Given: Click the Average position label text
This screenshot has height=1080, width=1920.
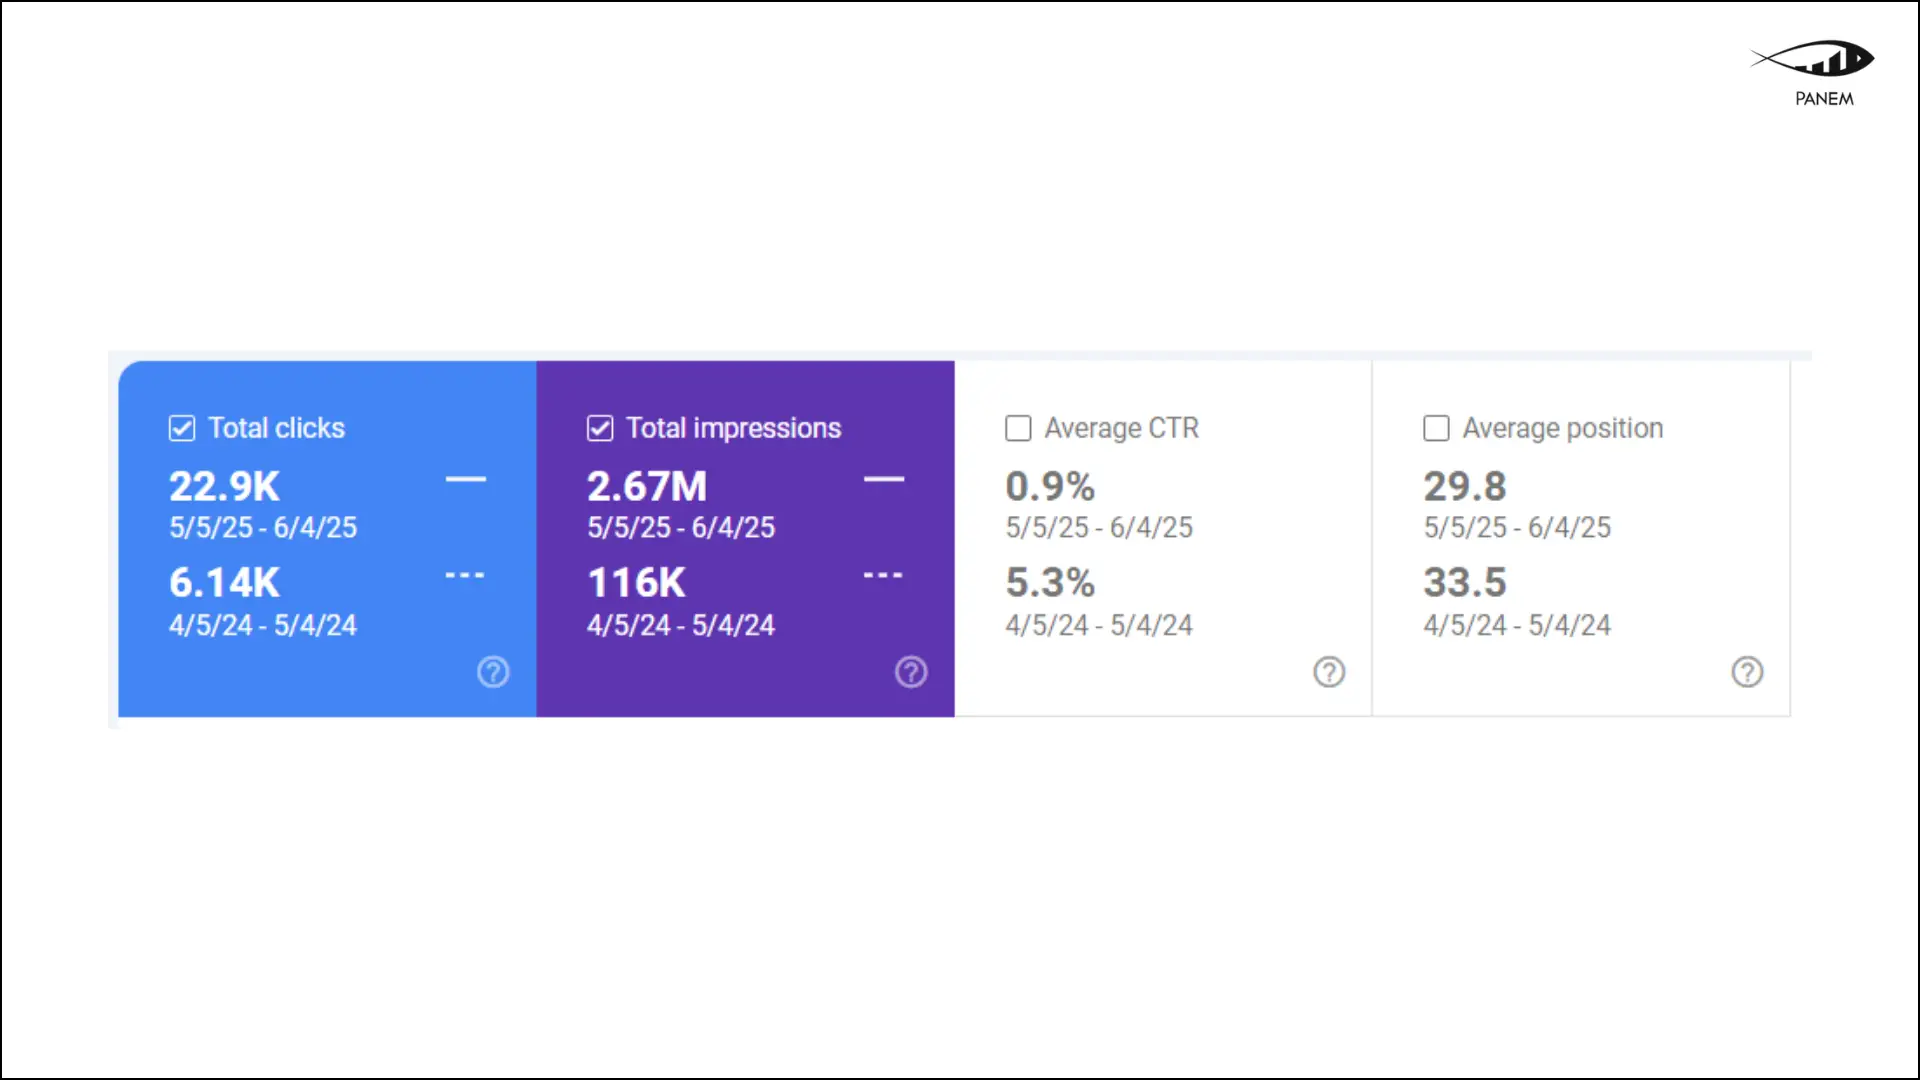Looking at the screenshot, I should coord(1562,429).
